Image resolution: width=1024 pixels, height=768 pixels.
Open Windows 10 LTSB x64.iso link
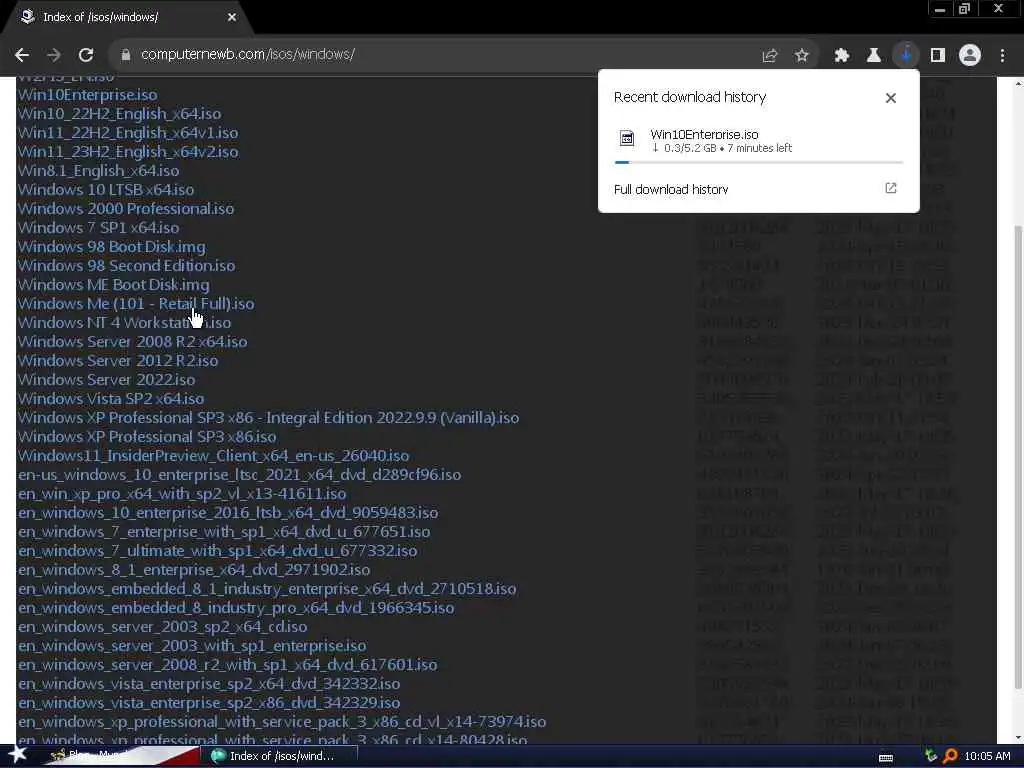(x=106, y=189)
